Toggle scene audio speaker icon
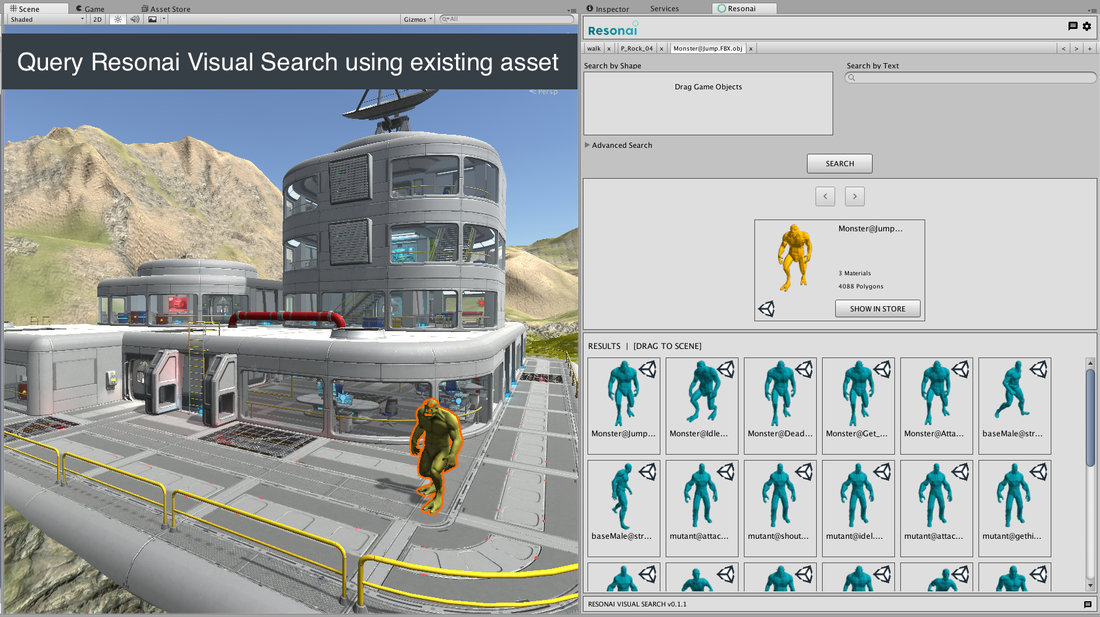This screenshot has width=1100, height=617. (x=135, y=19)
